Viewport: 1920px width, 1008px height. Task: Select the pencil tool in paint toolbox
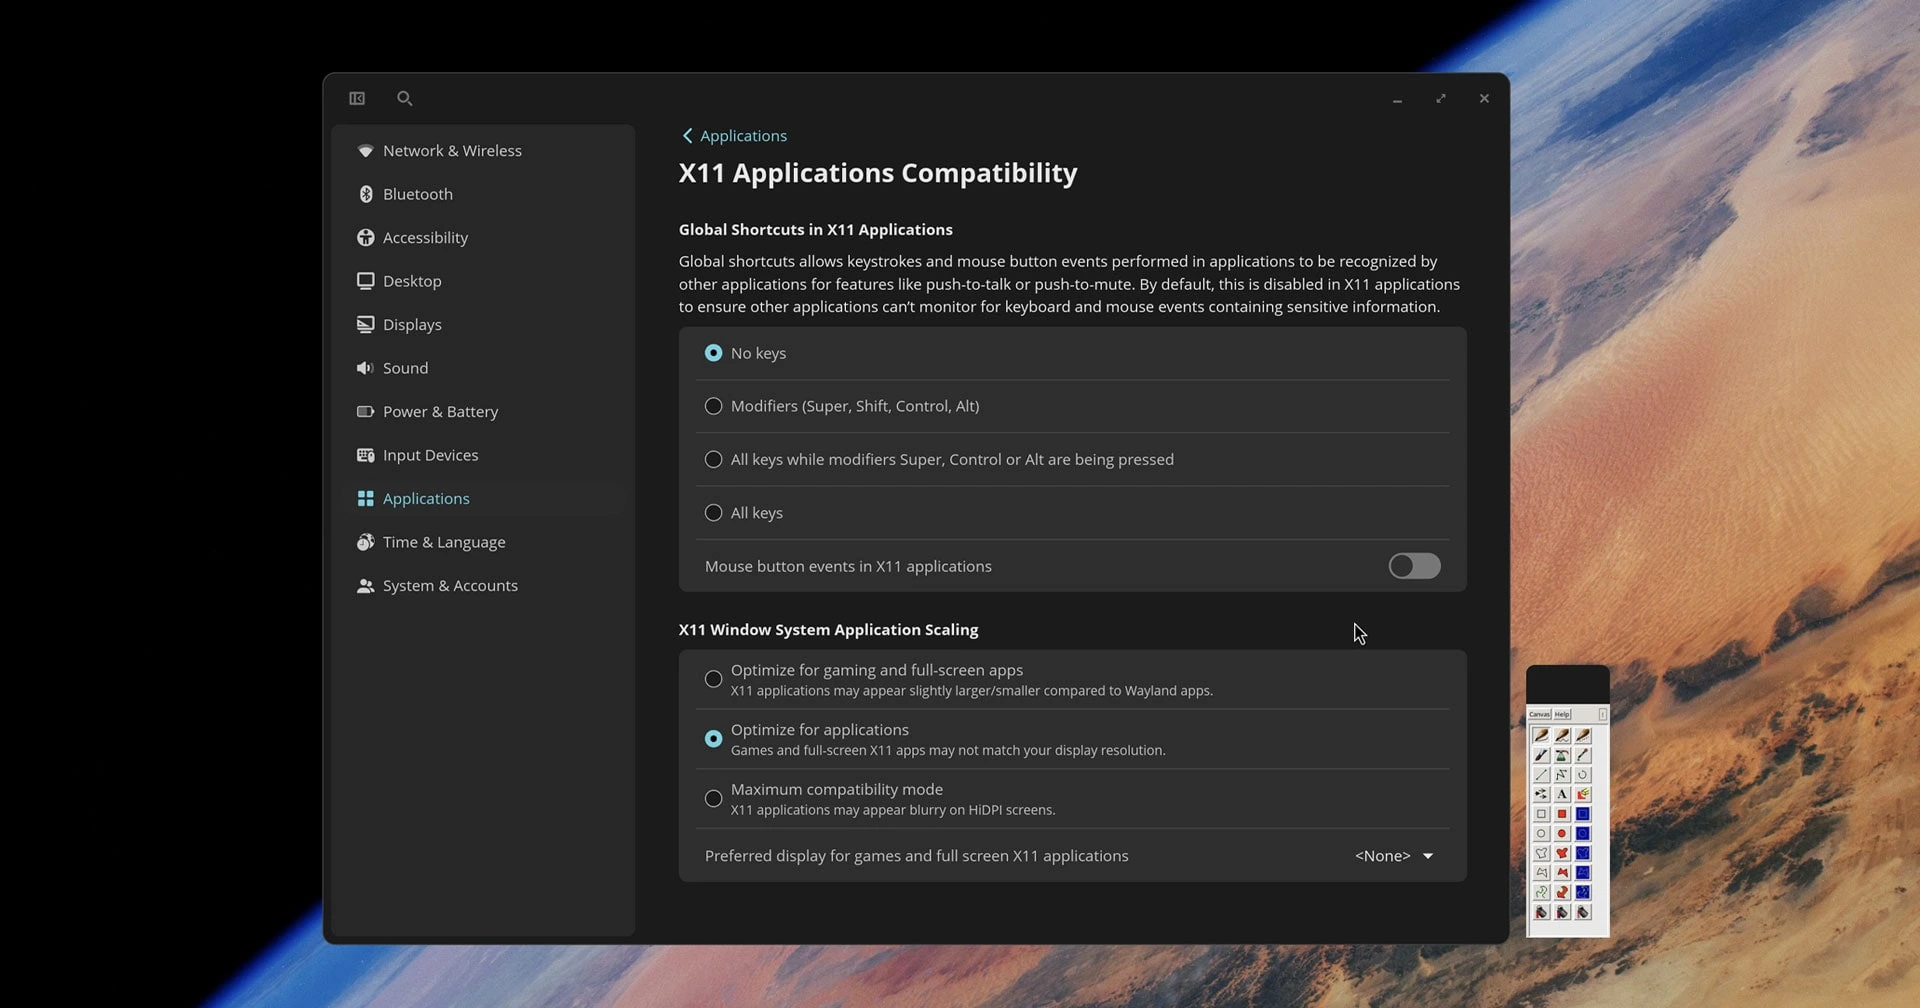tap(1541, 735)
